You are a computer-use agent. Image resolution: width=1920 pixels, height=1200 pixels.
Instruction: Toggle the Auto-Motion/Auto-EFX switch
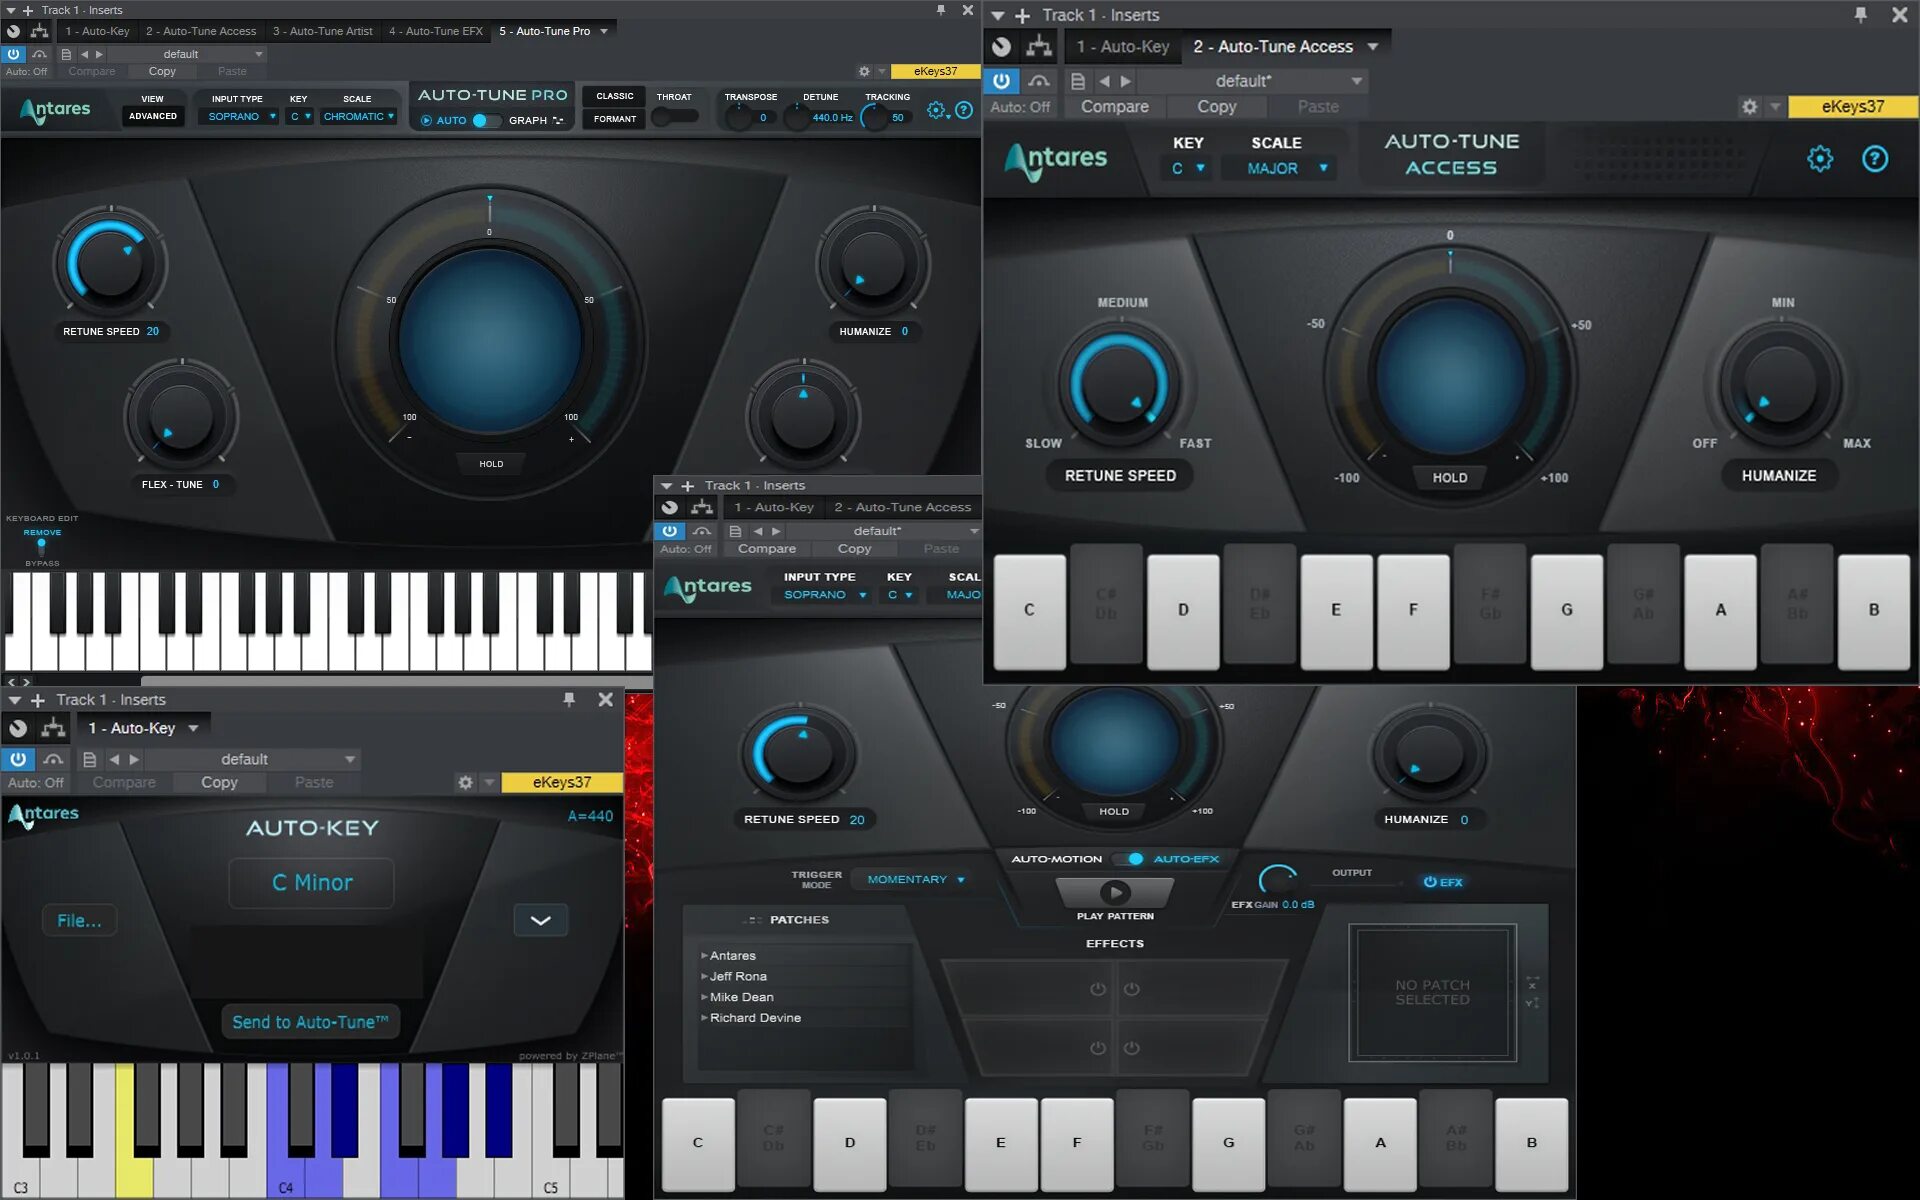tap(1130, 859)
